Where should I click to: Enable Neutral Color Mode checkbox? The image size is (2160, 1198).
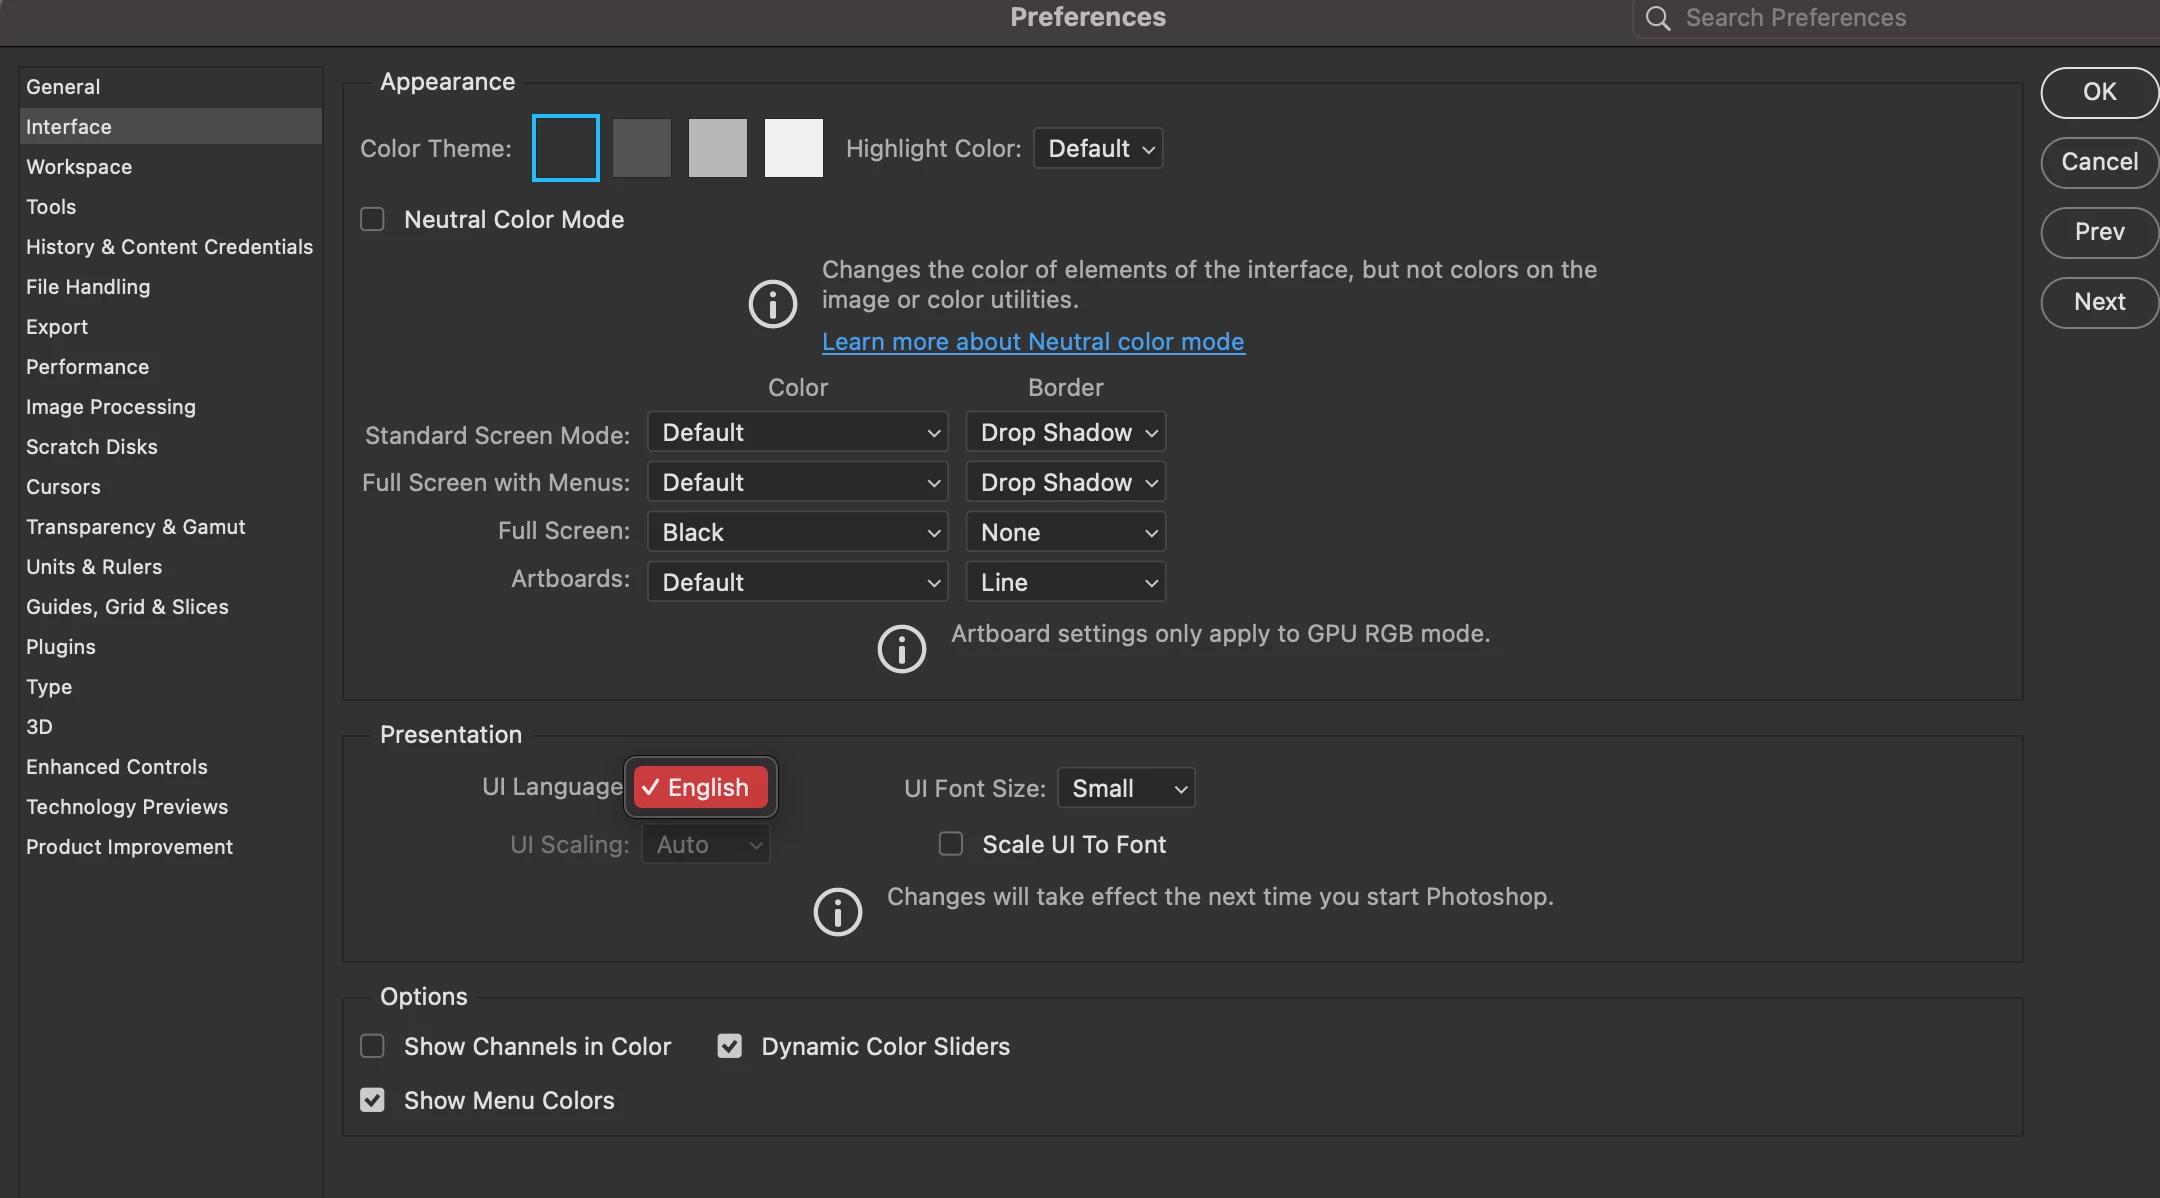pos(372,219)
